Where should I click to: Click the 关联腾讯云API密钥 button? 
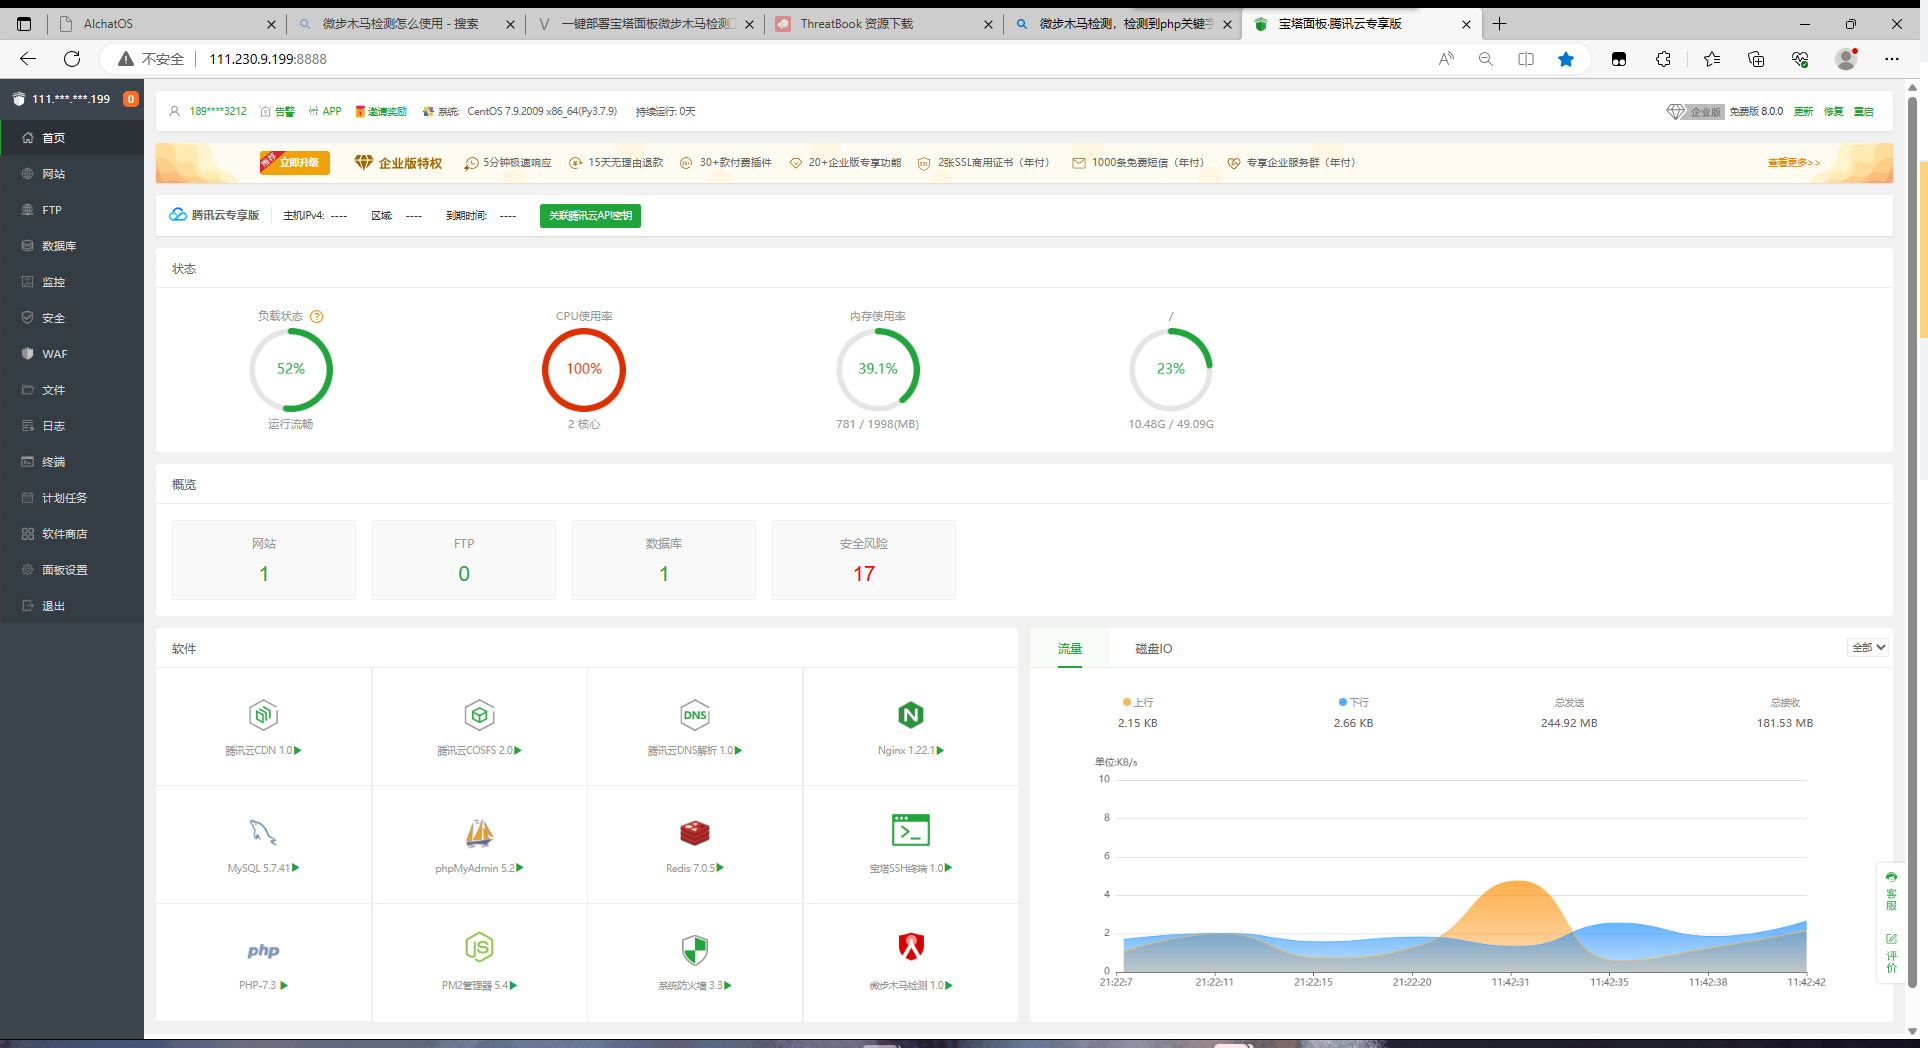coord(590,216)
